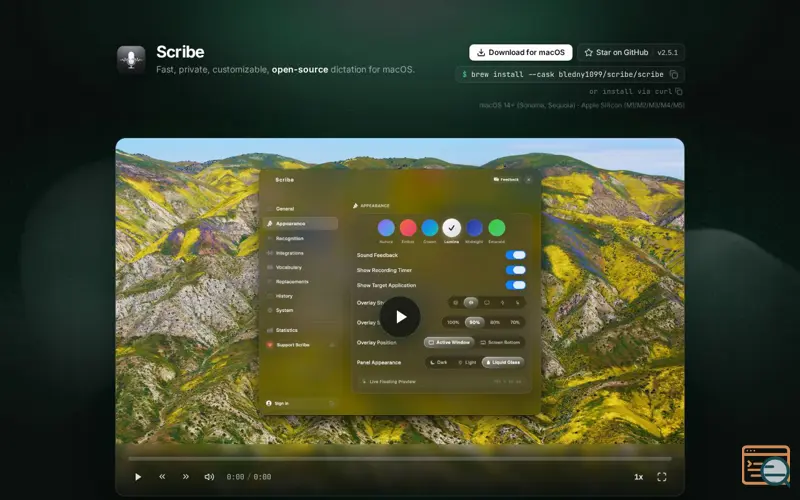This screenshot has height=500, width=800.
Task: Pick the Emerald green theme swatch
Action: pyautogui.click(x=496, y=228)
